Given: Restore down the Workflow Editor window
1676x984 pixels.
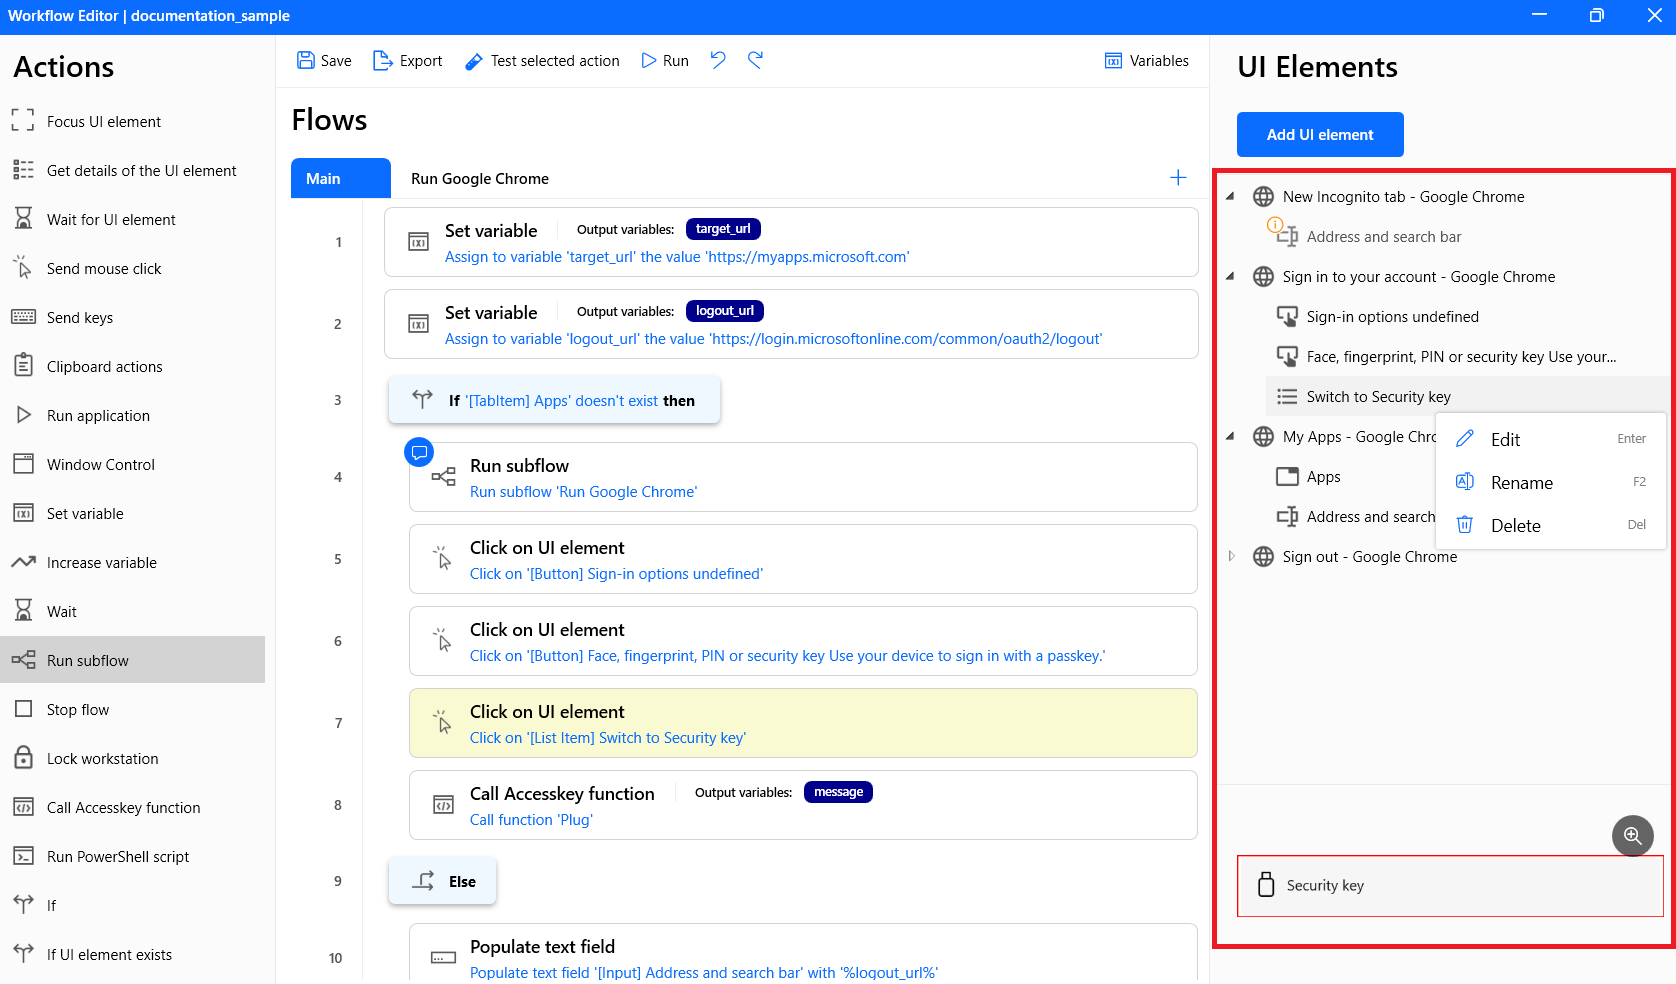Looking at the screenshot, I should [1597, 16].
